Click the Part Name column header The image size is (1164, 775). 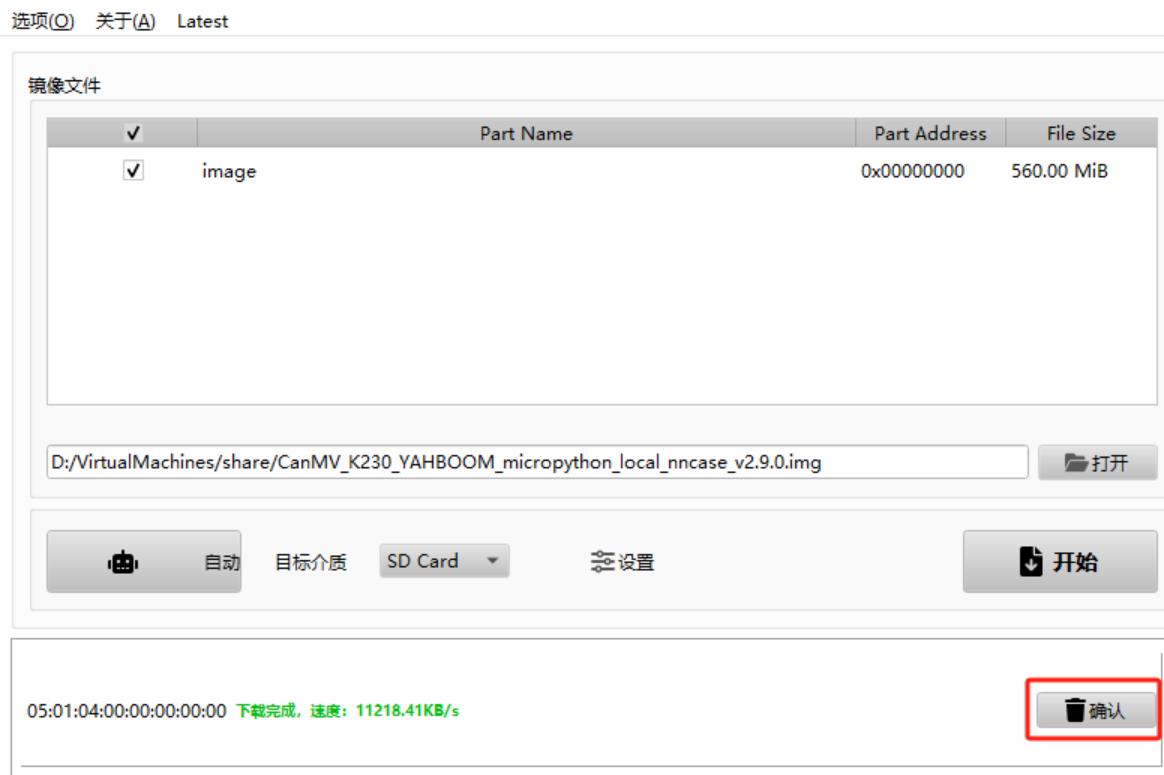(526, 133)
